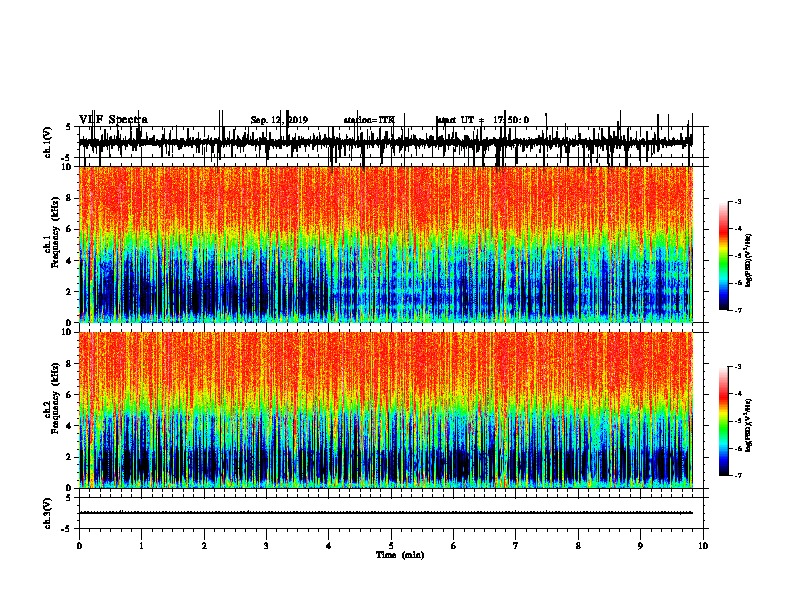Click time axis tick label "7"
Screen dimensions: 792x612
516,546
